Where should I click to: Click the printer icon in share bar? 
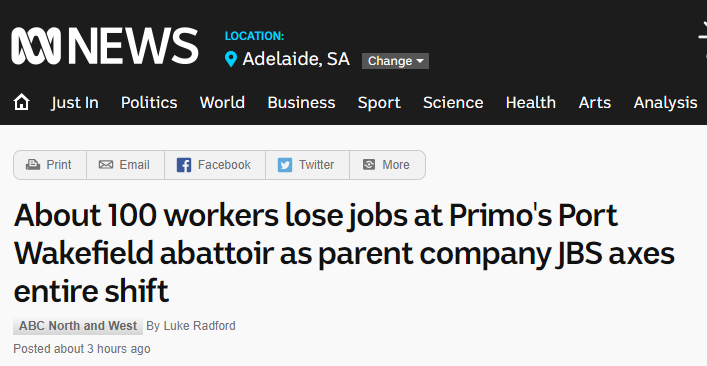click(x=32, y=165)
